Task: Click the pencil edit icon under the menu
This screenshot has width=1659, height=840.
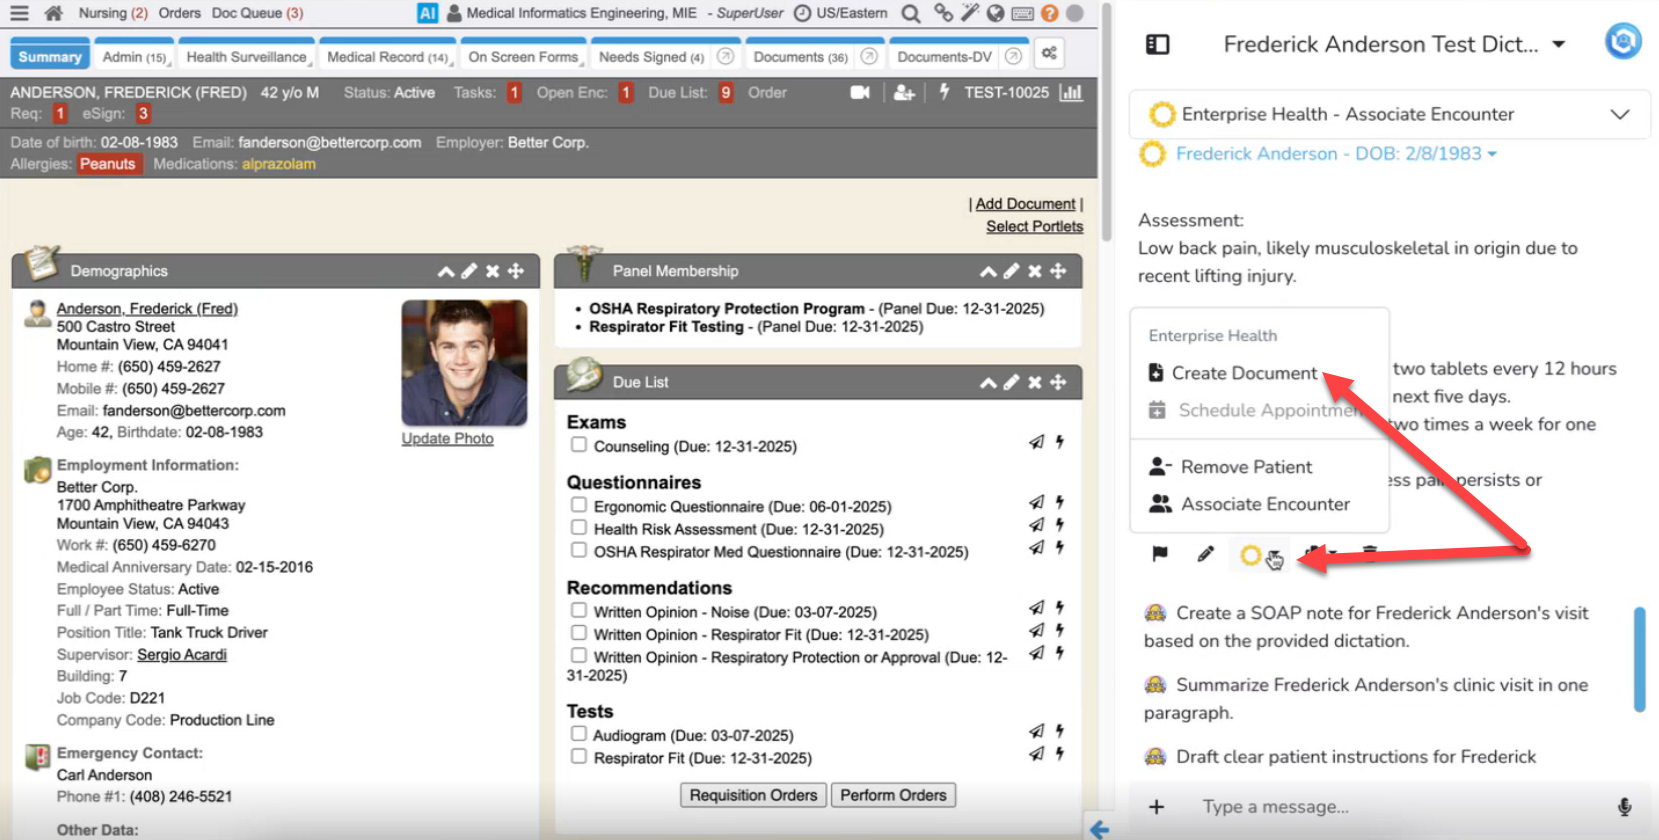Action: coord(1205,554)
